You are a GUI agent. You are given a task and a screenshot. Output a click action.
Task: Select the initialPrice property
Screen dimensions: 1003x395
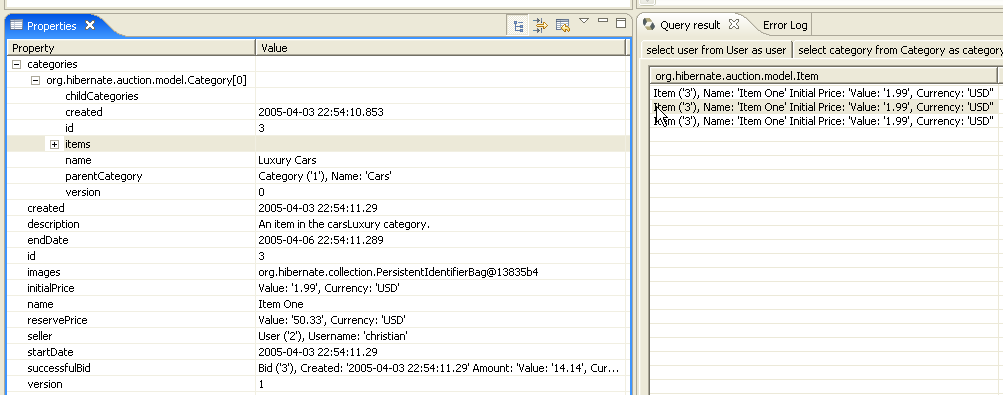click(51, 288)
